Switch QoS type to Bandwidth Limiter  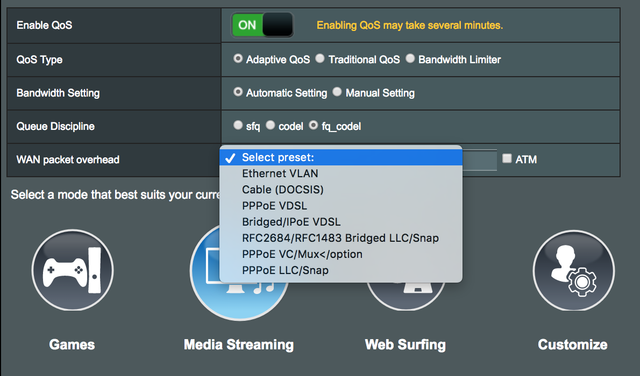410,59
